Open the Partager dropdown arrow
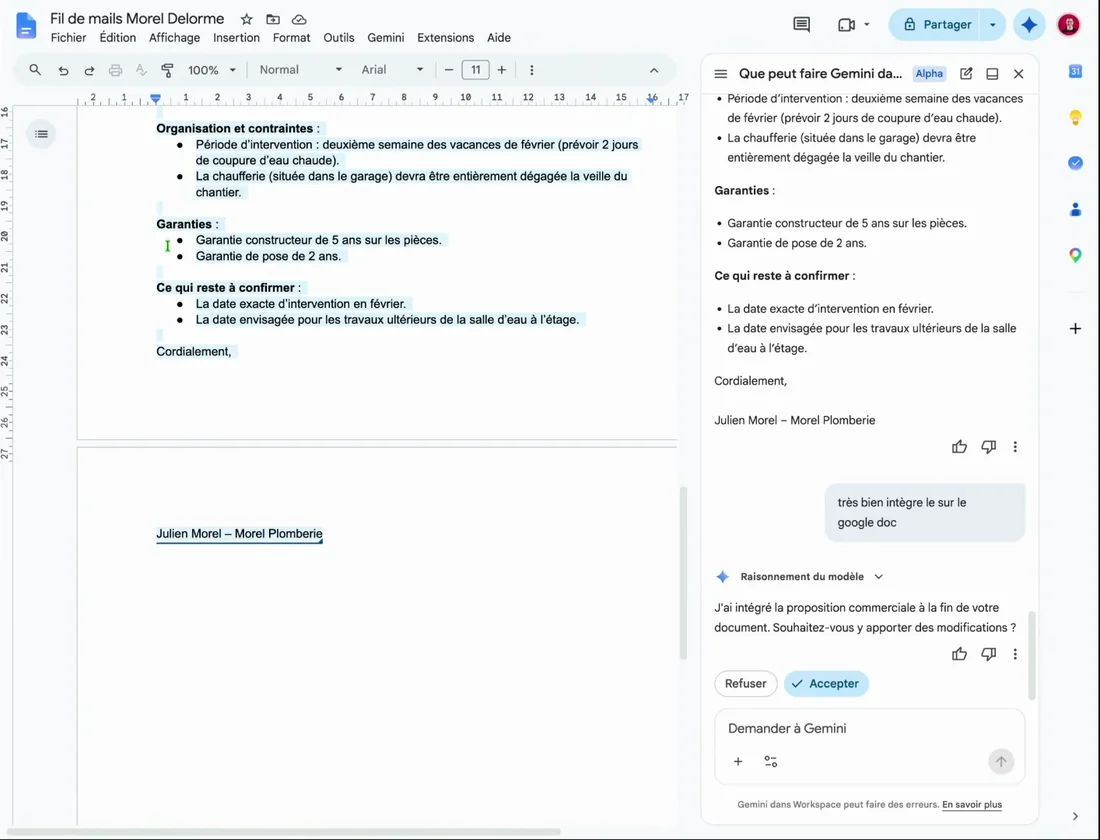 tap(992, 25)
